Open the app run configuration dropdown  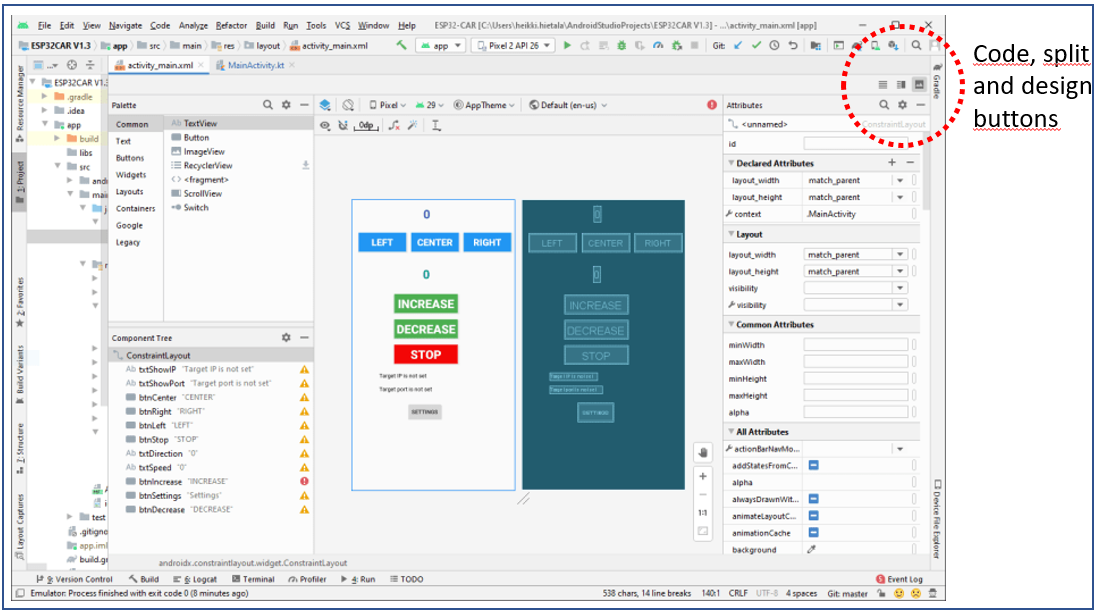coord(441,45)
